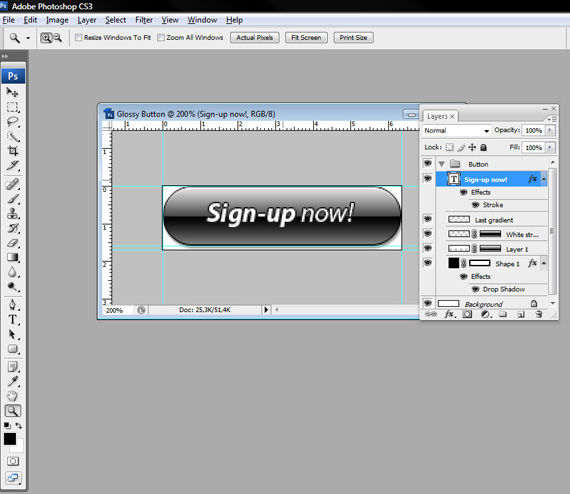Hide the Background layer visibility
The image size is (570, 494).
[428, 303]
